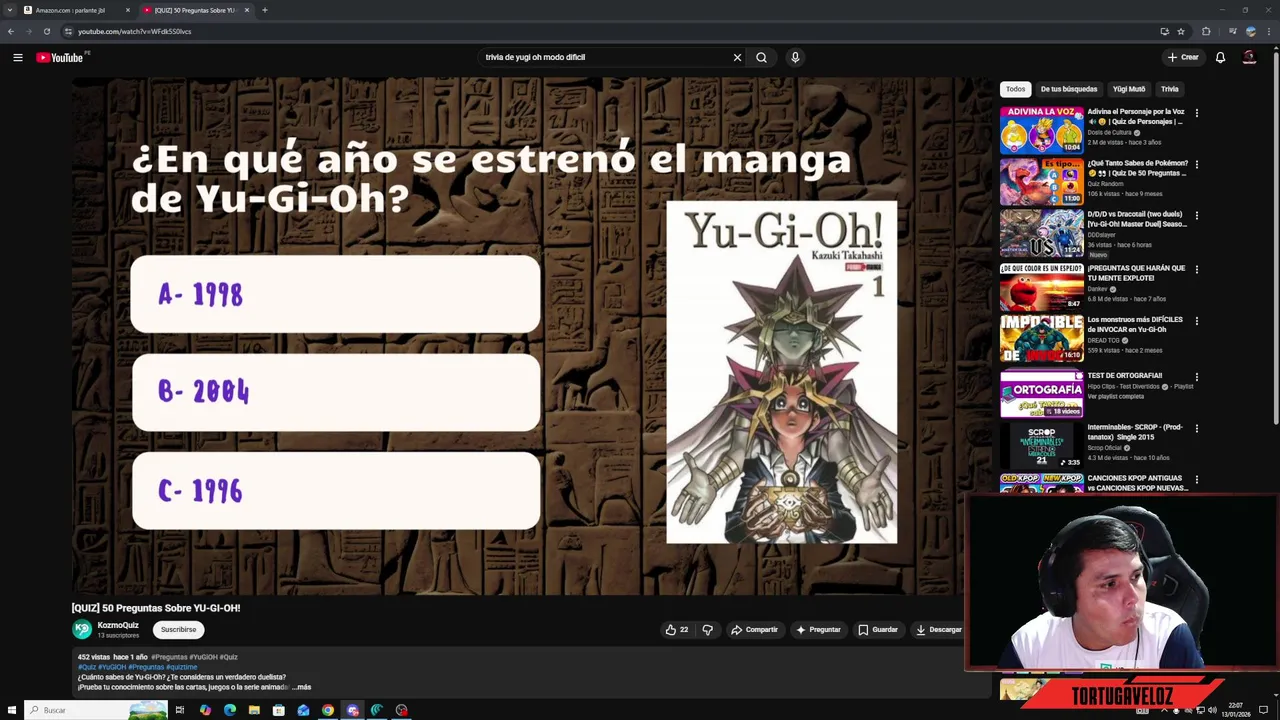The image size is (1280, 720).
Task: Click the Compartir button
Action: coord(754,630)
